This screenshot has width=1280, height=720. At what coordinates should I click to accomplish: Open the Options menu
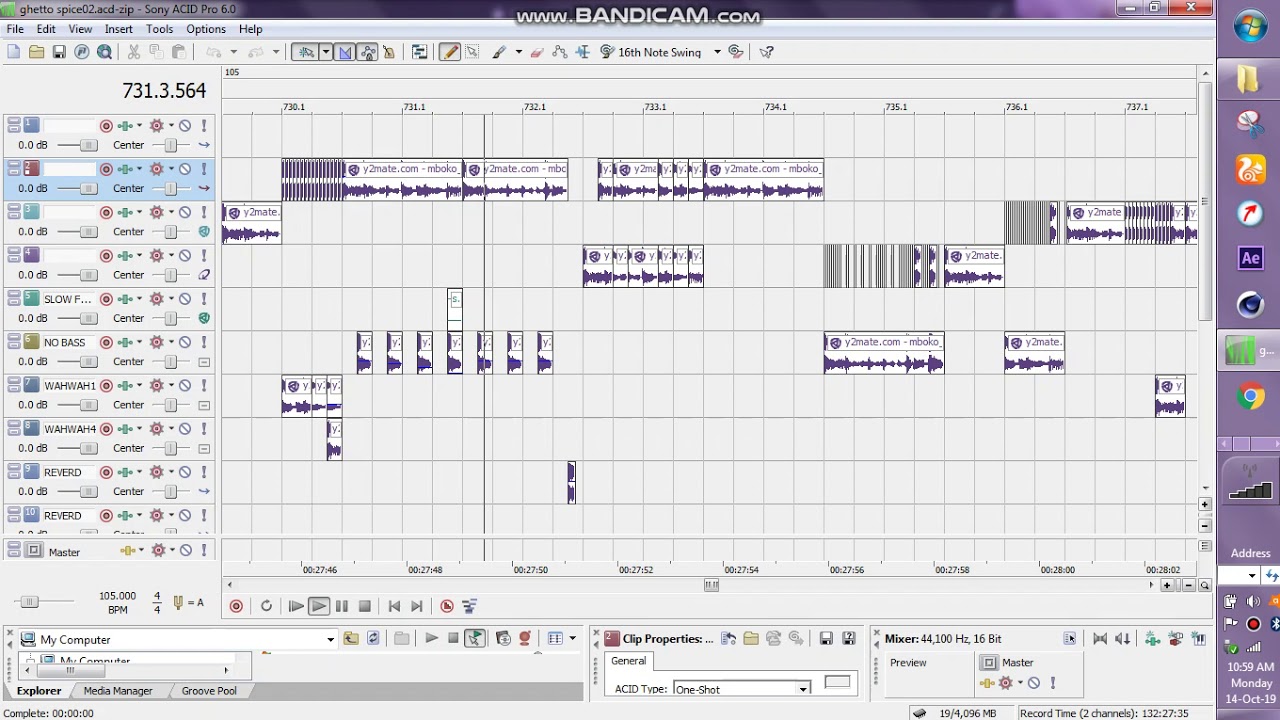pos(205,29)
